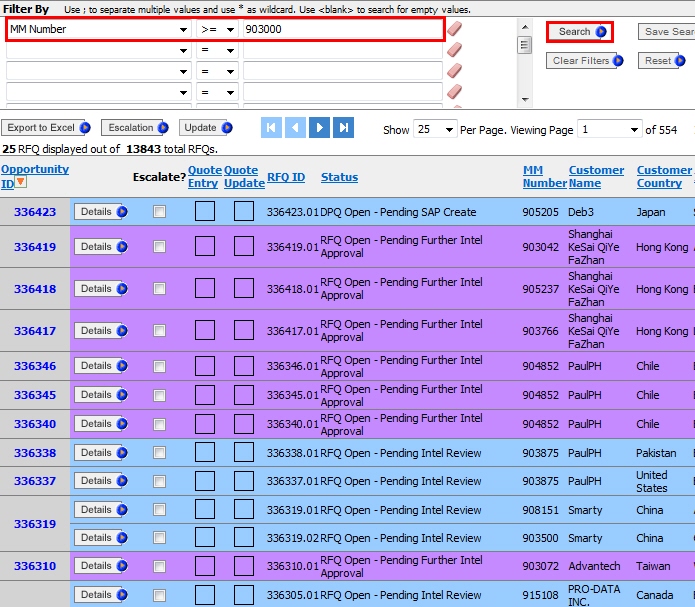Click Export to Excel button
Screen dimensions: 695x607
[46, 128]
